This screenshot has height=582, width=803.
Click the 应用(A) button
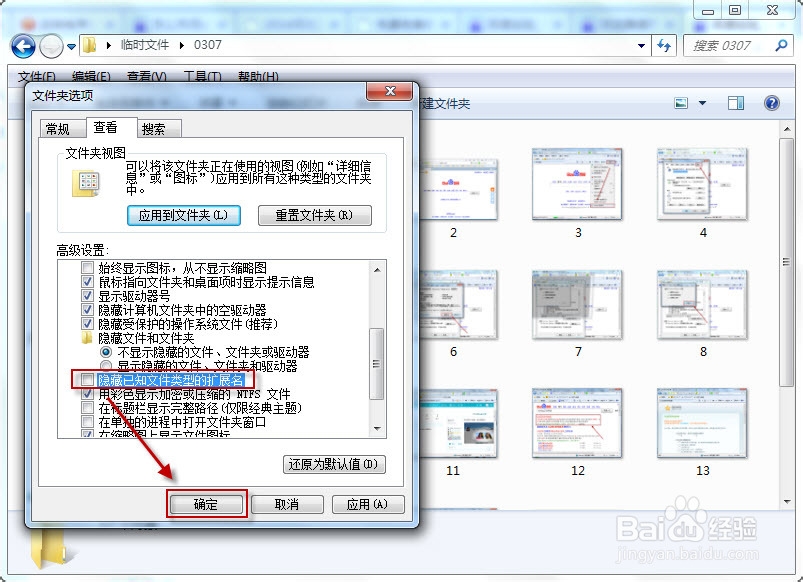tap(368, 505)
